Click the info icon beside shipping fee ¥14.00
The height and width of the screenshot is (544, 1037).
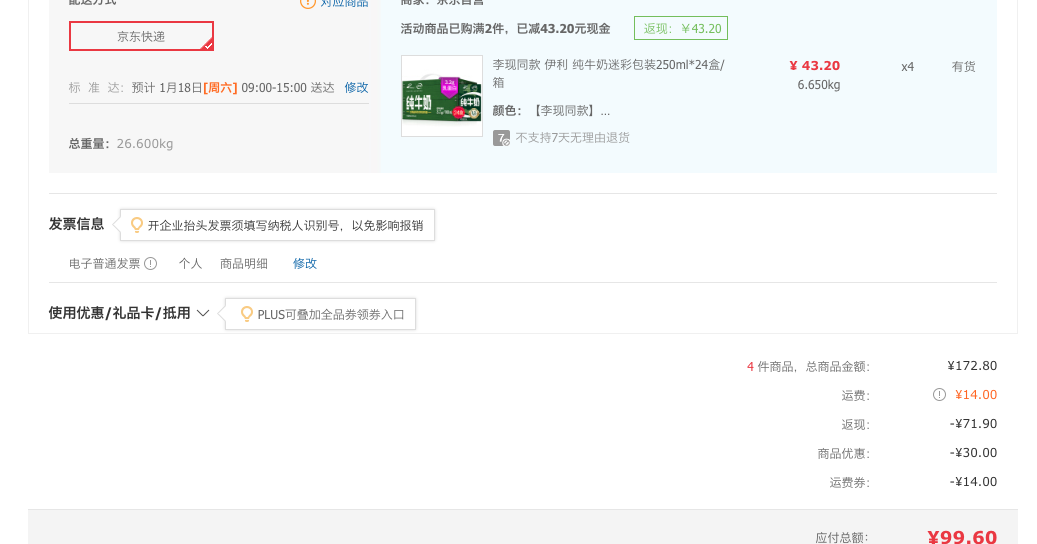coord(939,395)
